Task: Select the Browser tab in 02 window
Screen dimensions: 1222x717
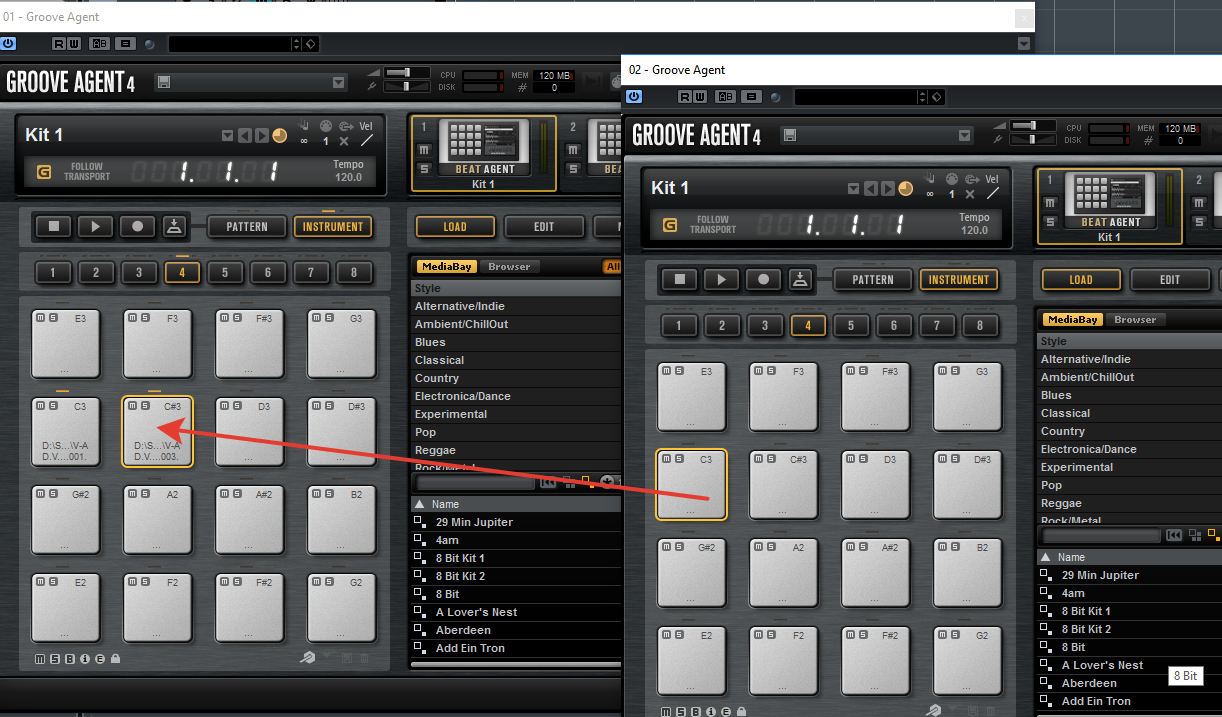Action: click(x=1135, y=320)
